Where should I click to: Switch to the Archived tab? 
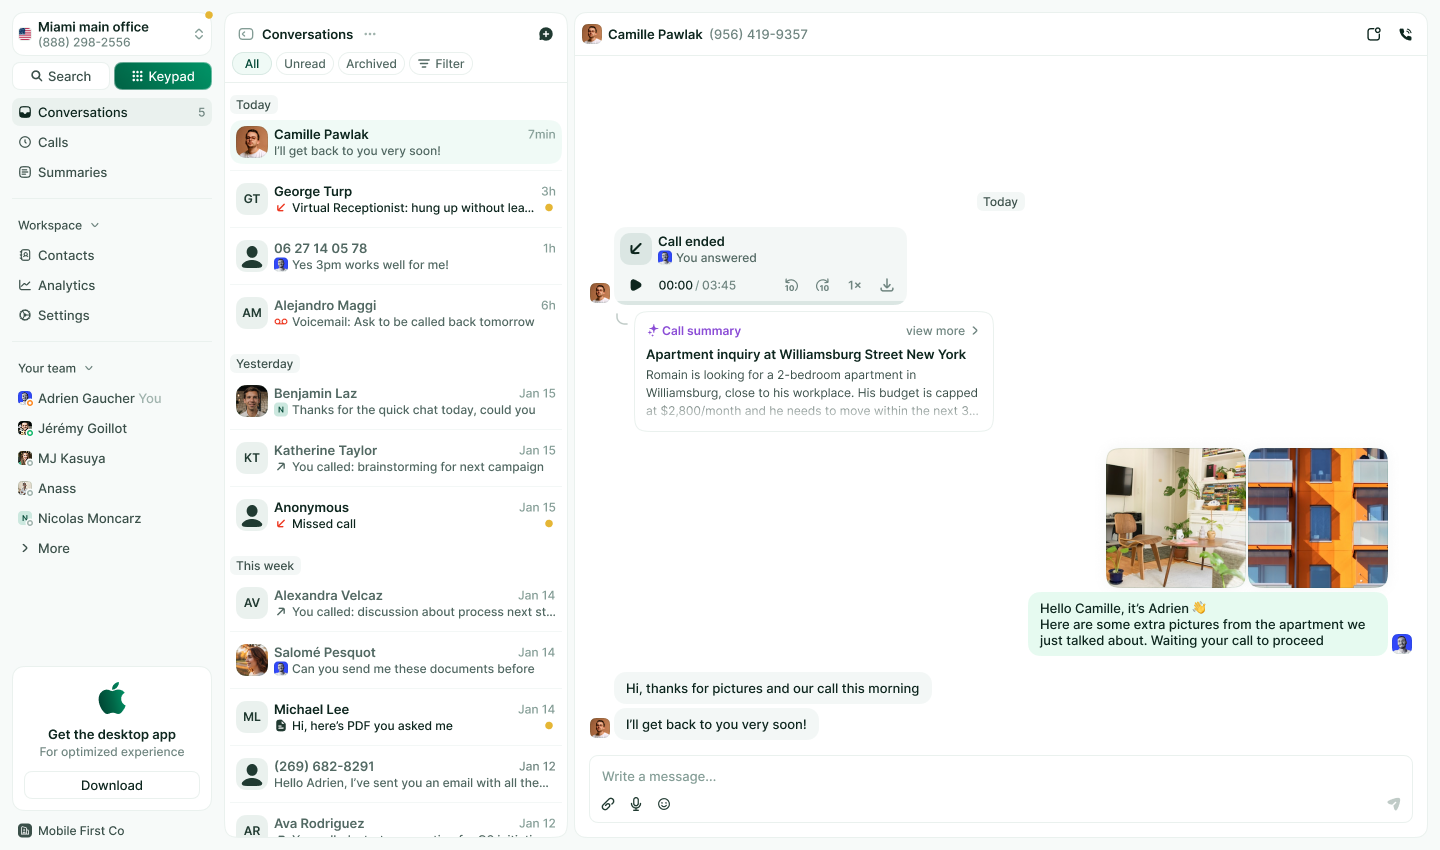[x=371, y=64]
